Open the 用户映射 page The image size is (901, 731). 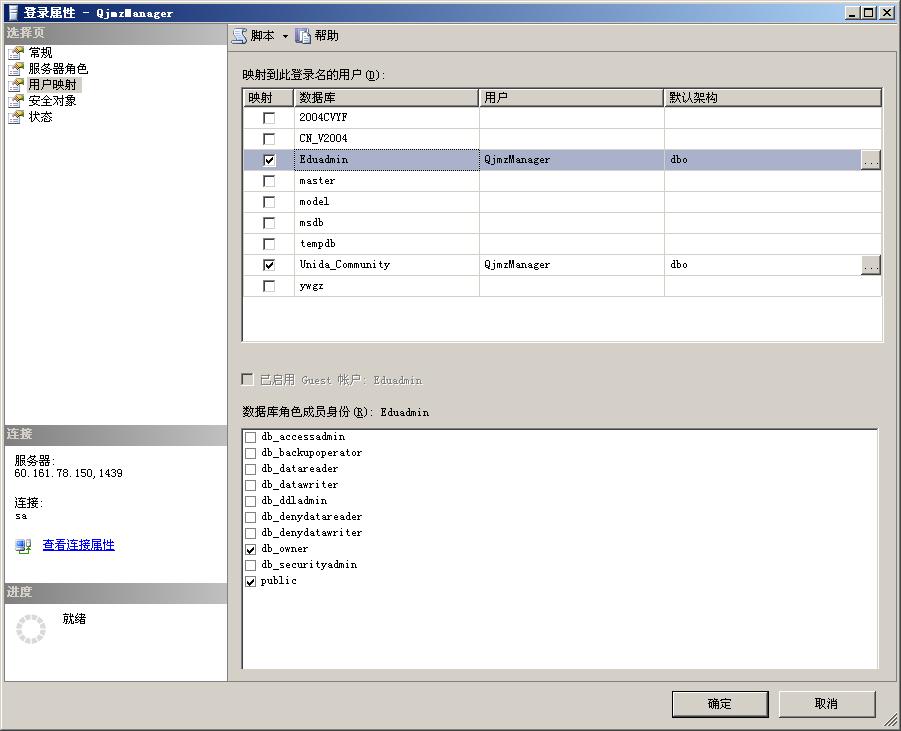(52, 85)
